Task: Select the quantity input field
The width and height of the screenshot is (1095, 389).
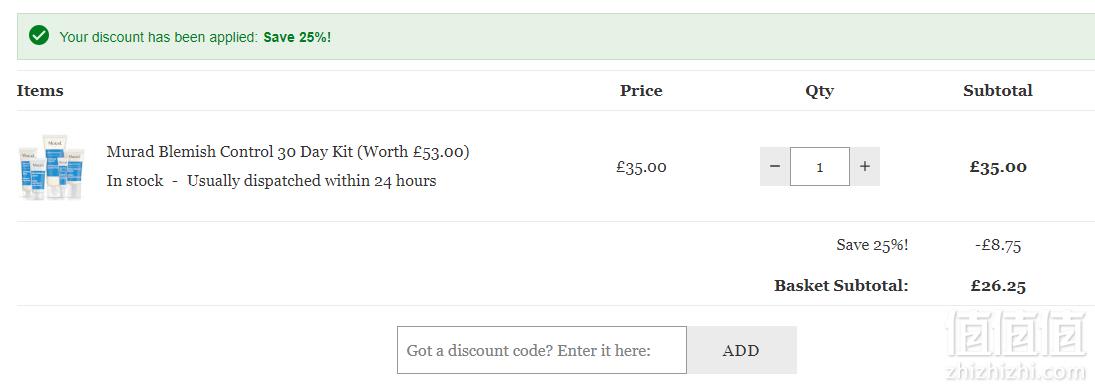Action: (x=820, y=166)
